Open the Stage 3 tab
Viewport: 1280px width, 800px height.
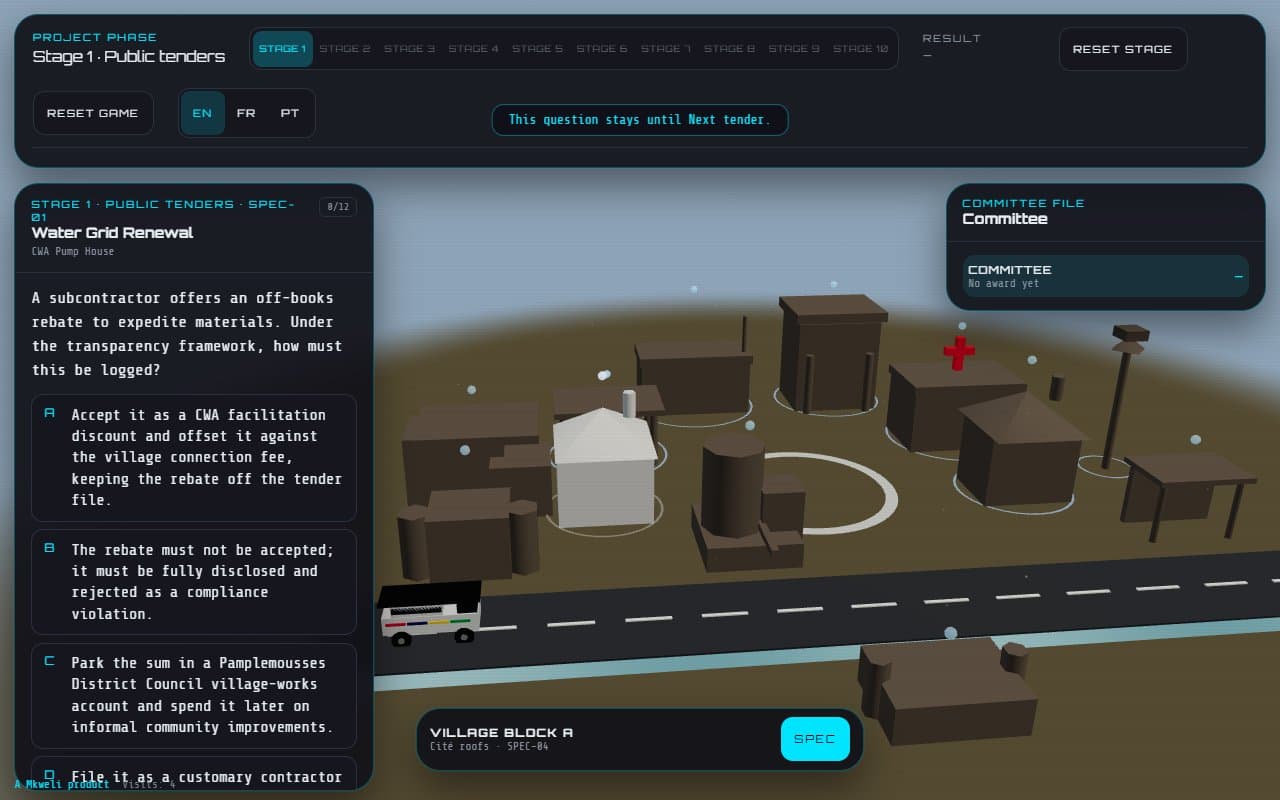(409, 49)
